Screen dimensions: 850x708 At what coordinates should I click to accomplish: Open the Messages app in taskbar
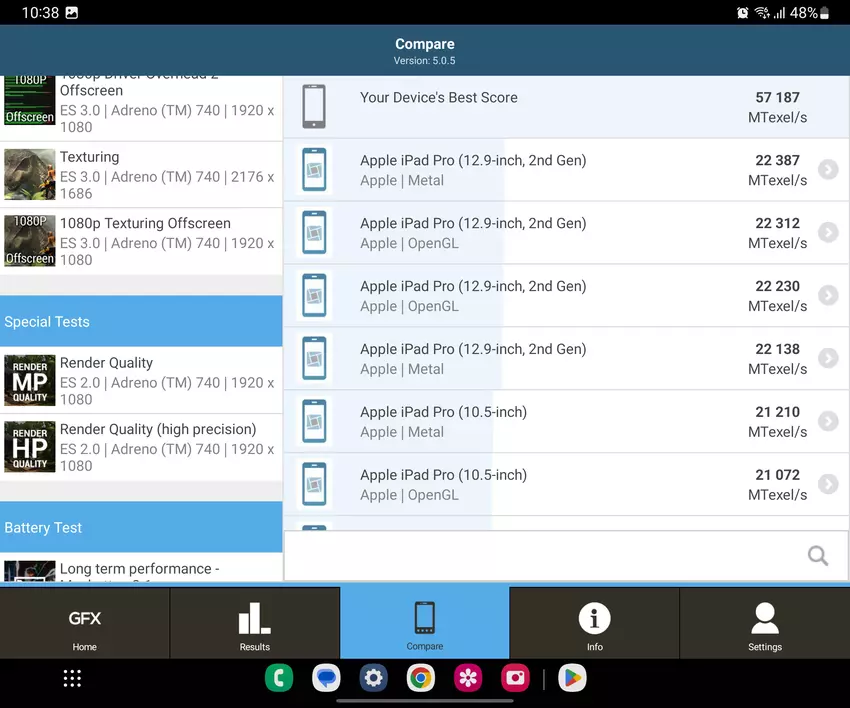coord(326,679)
